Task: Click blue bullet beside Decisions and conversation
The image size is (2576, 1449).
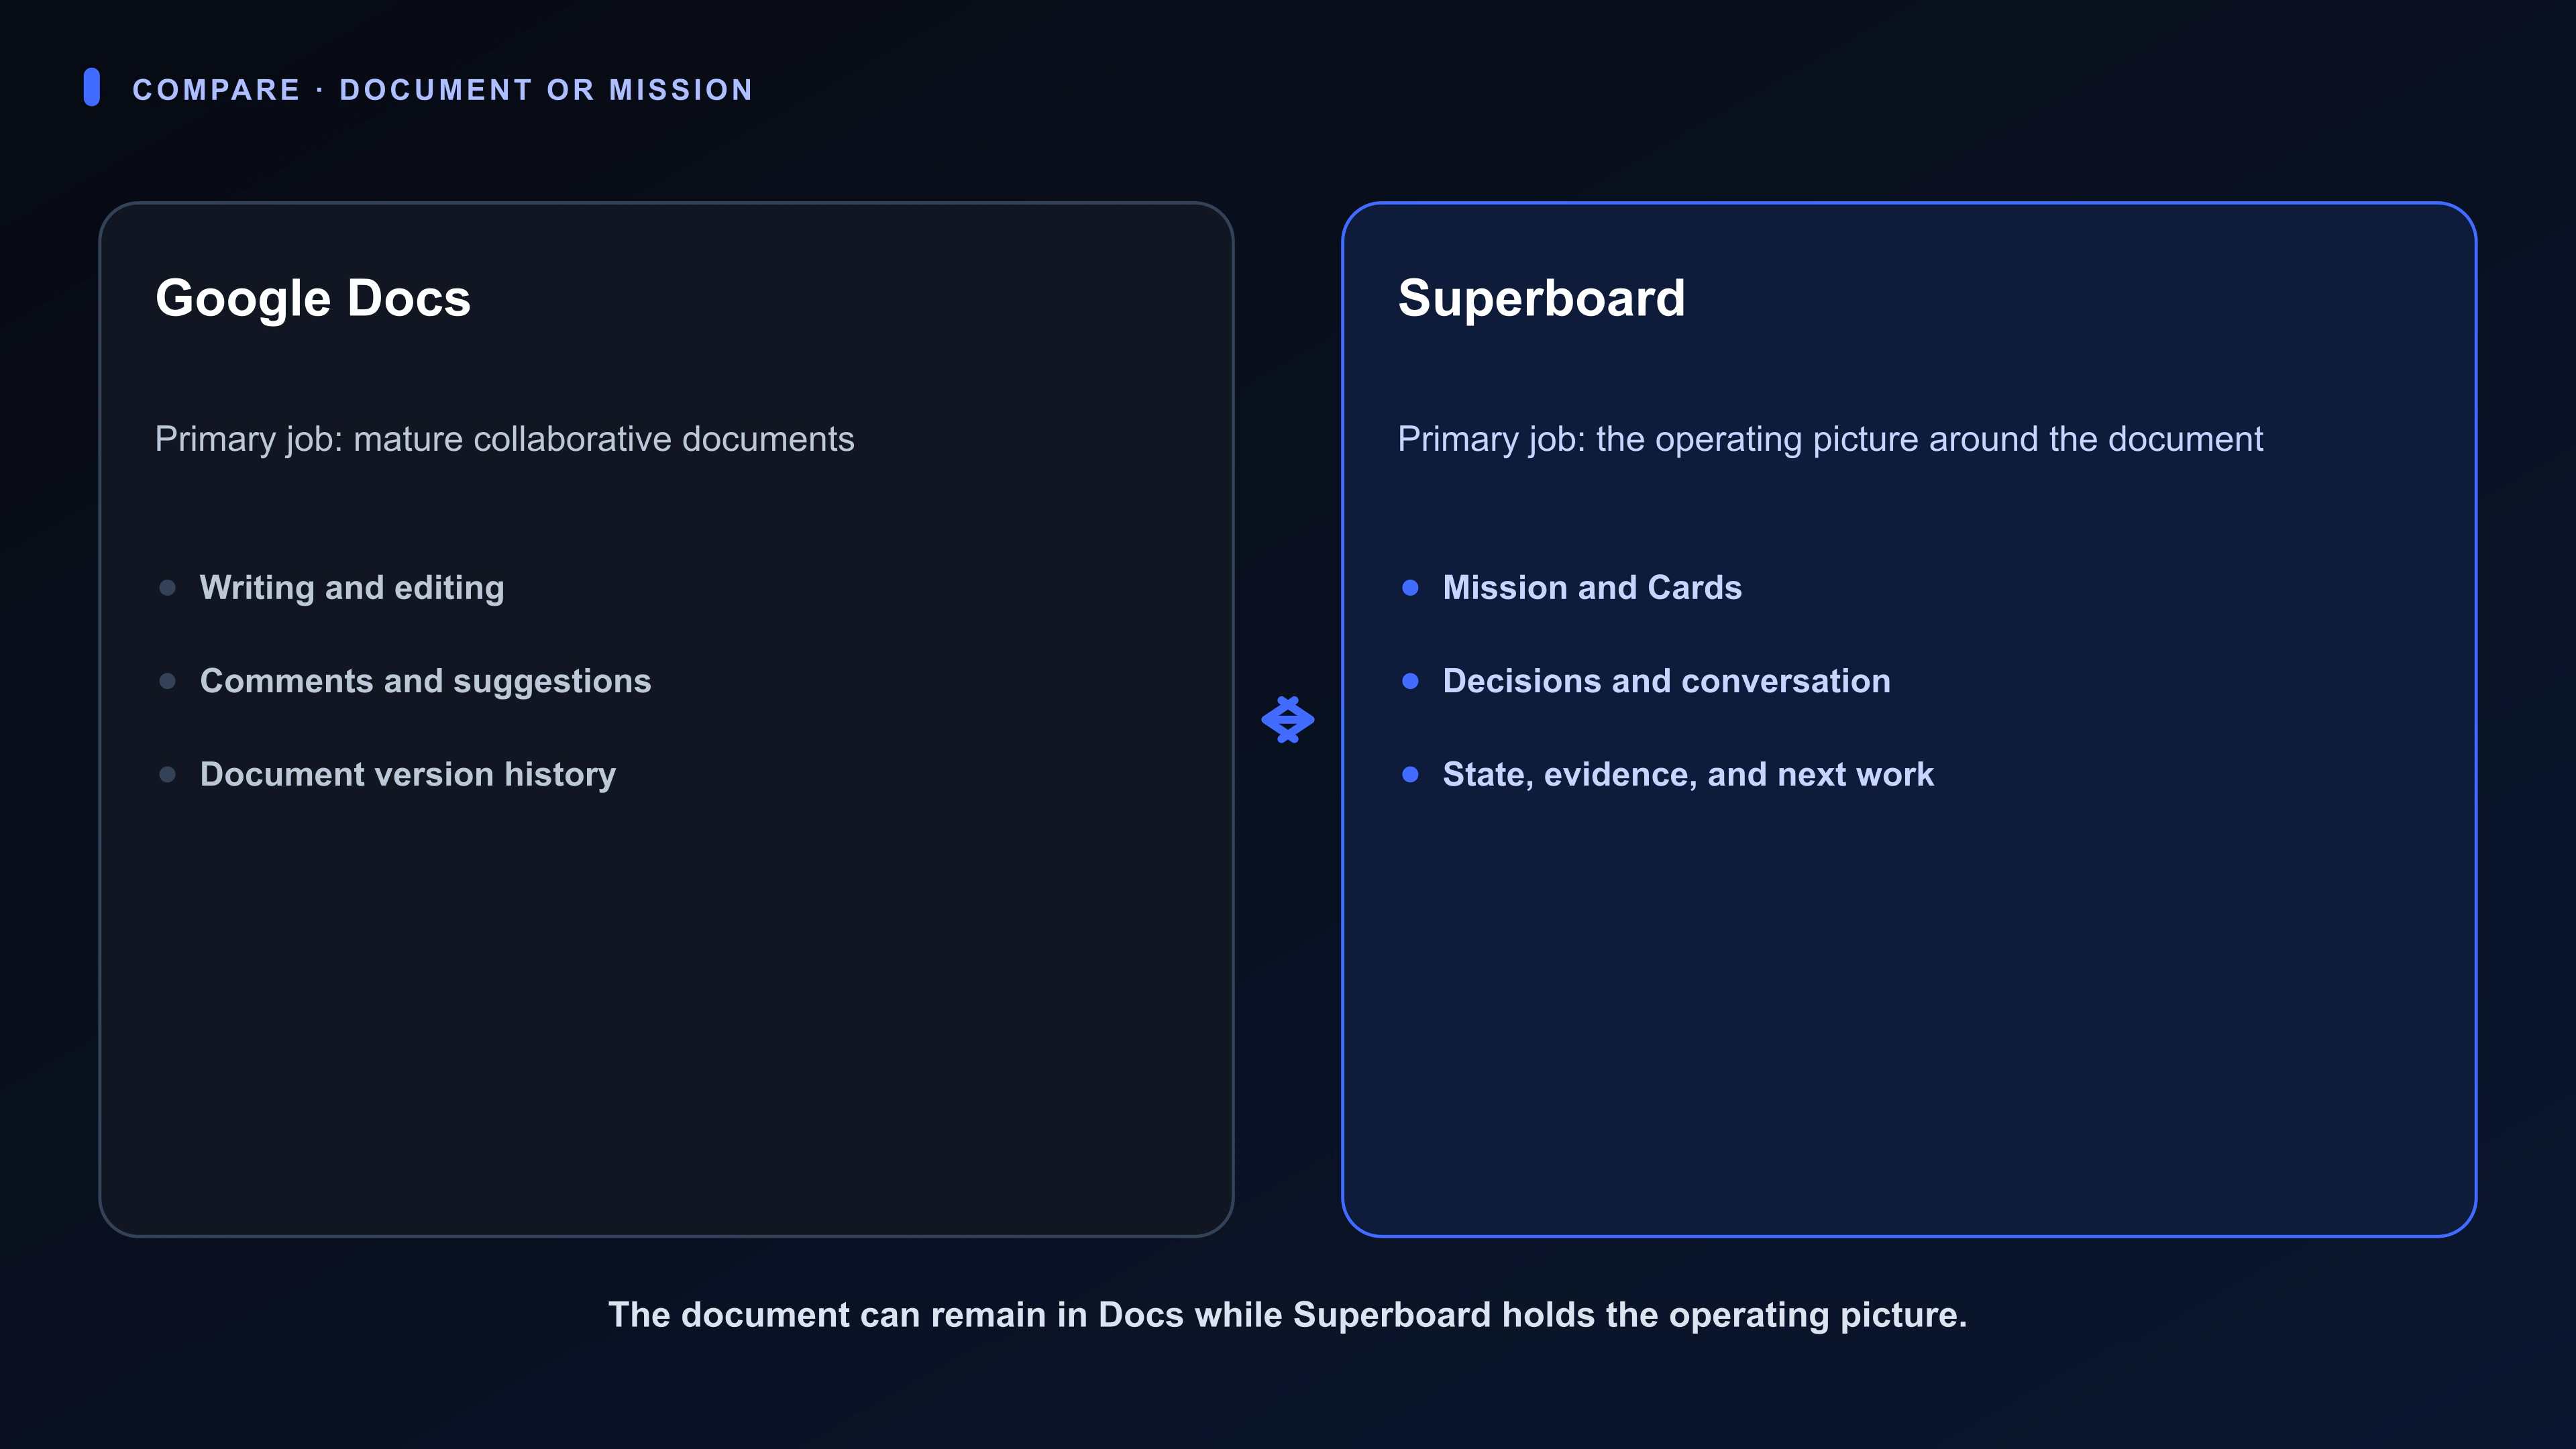Action: (x=1410, y=681)
